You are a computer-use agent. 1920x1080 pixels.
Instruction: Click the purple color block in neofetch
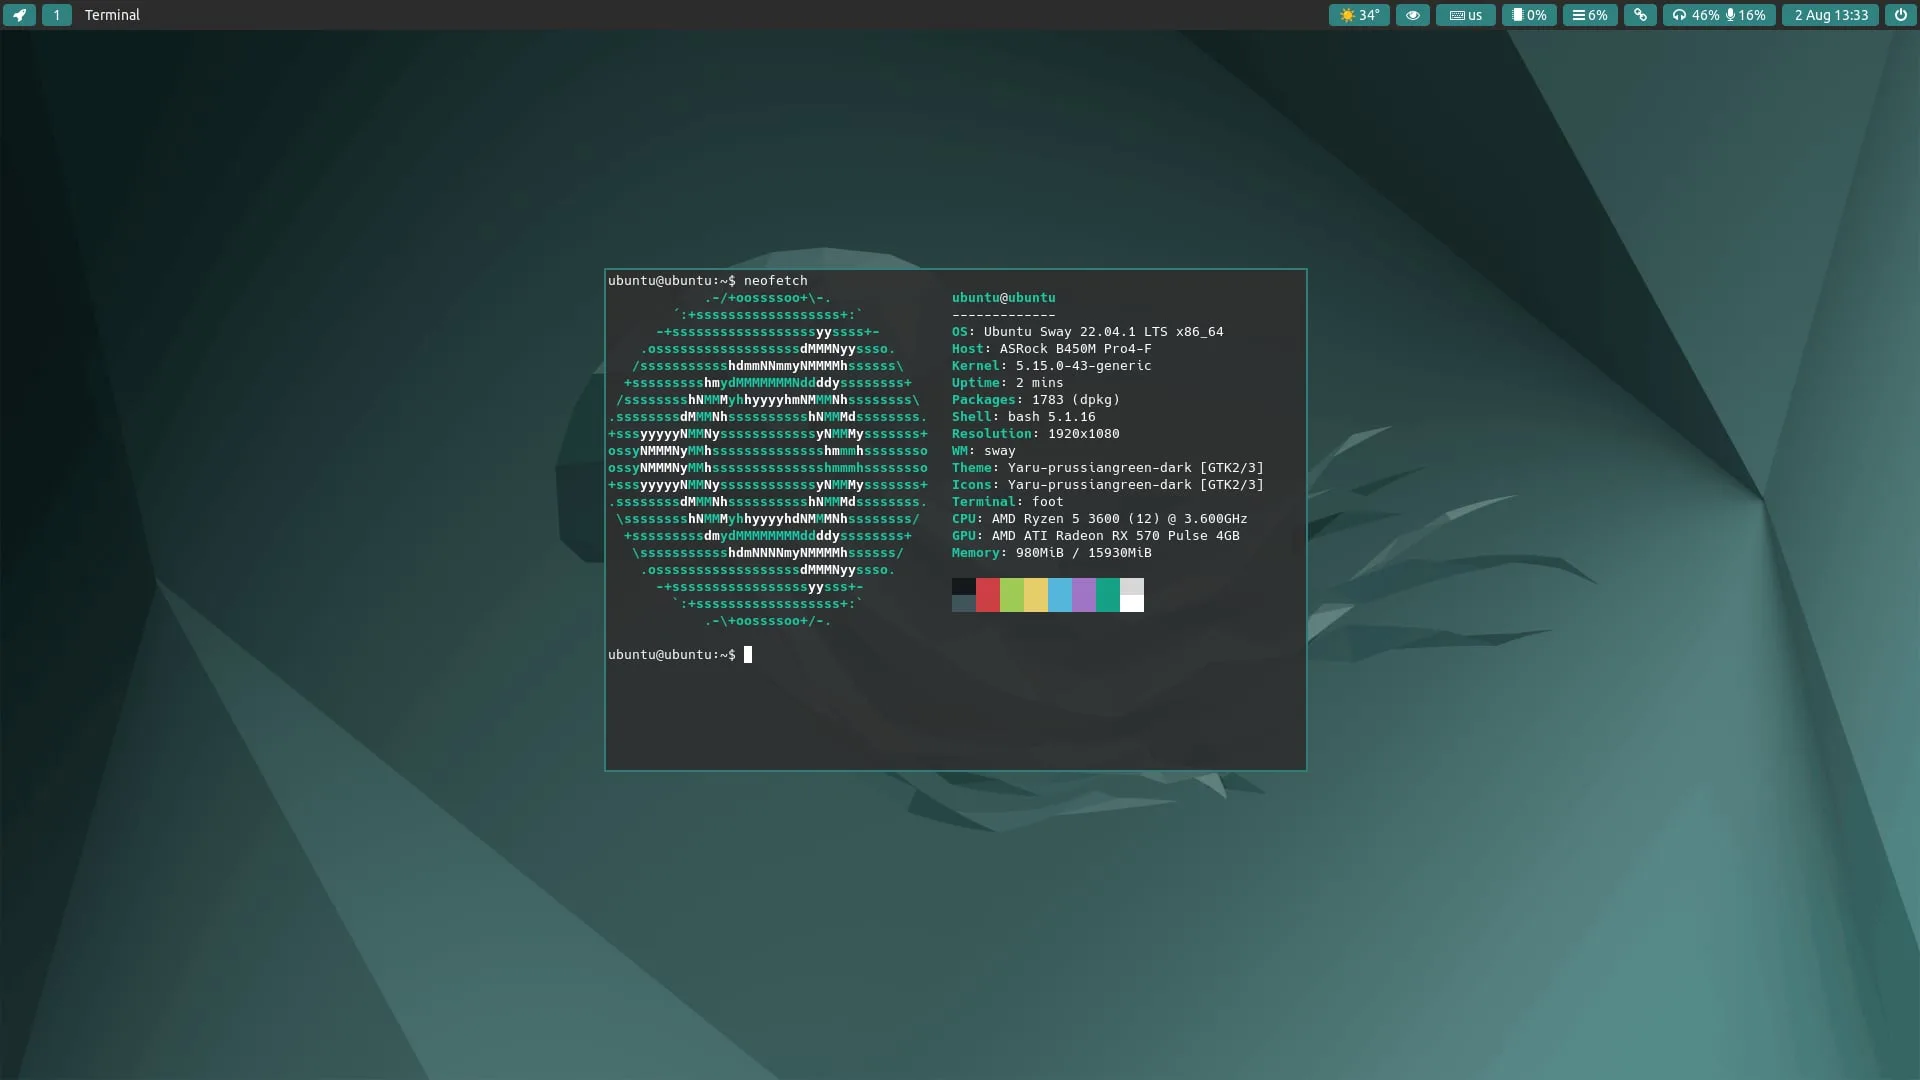pyautogui.click(x=1084, y=595)
